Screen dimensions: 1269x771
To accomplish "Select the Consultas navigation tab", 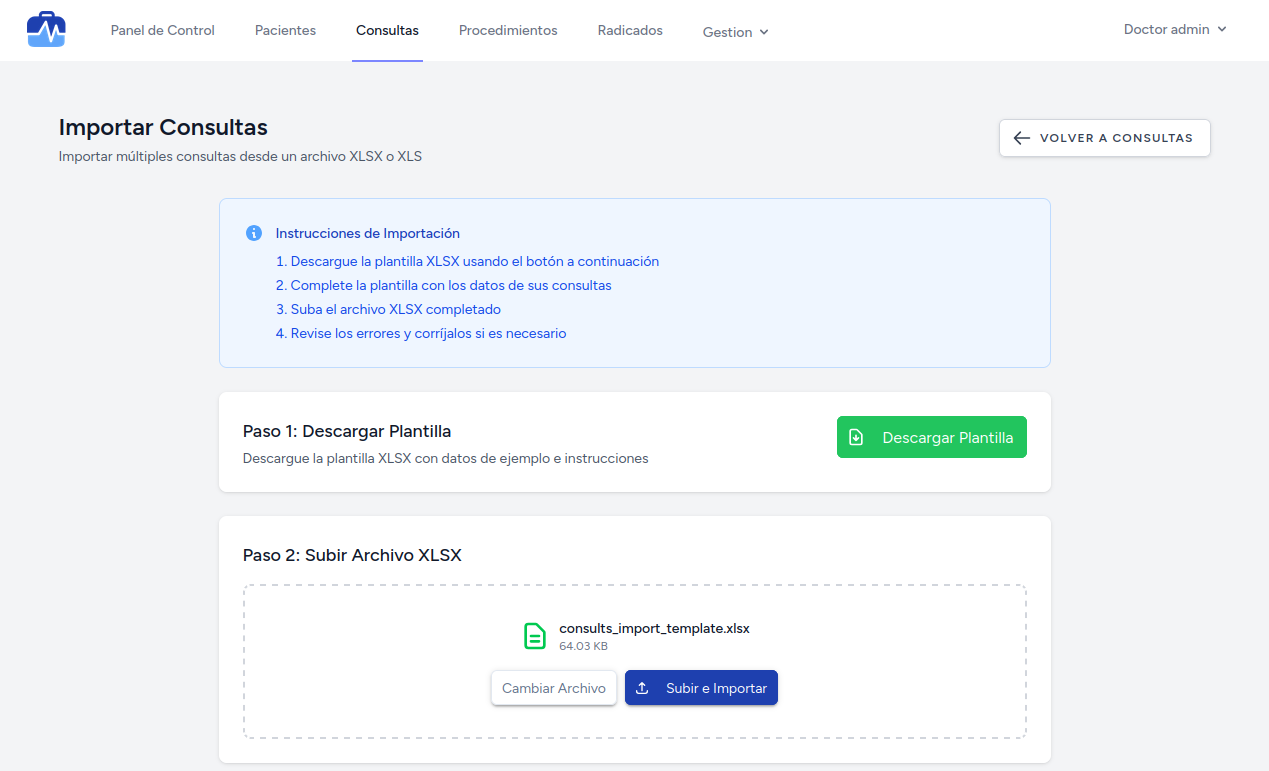I will (x=387, y=30).
